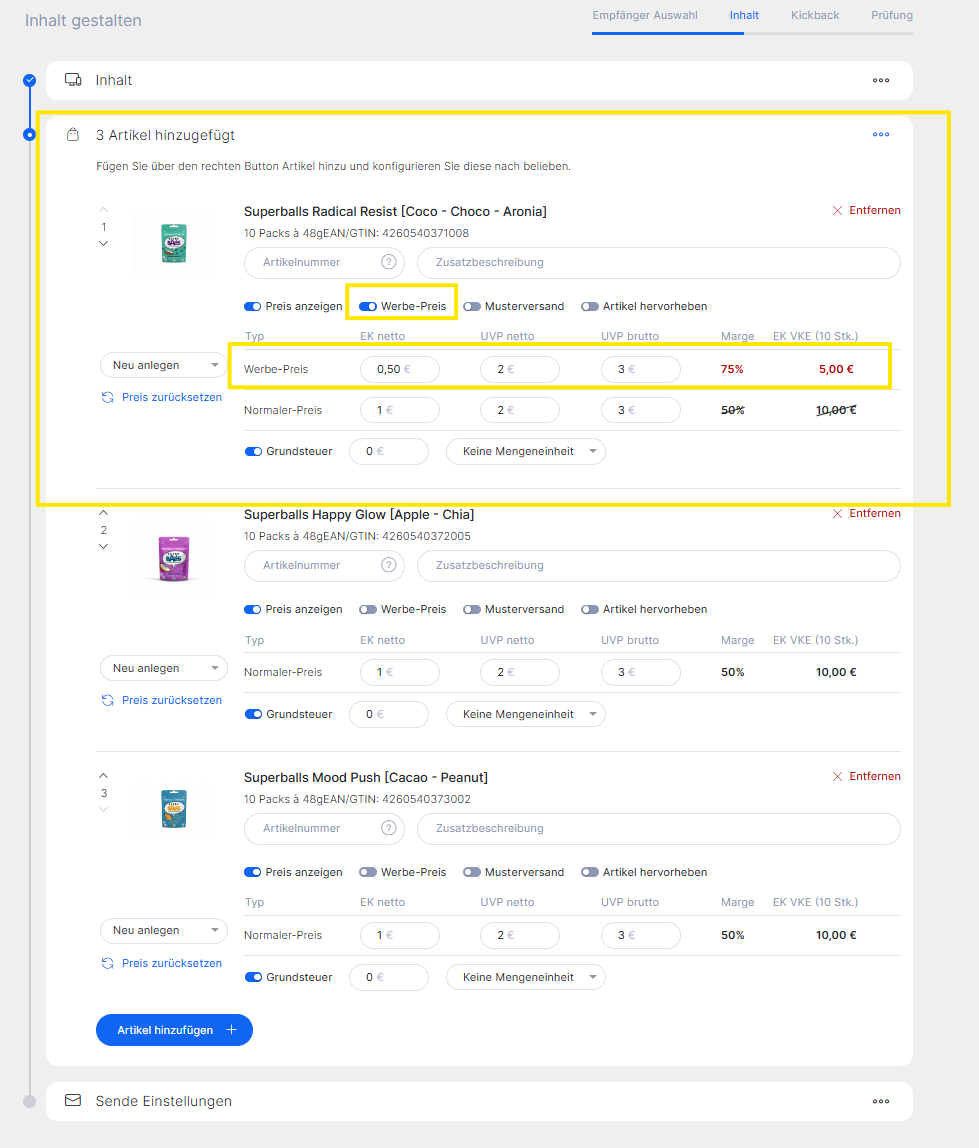Switch to the Kickback tab
The width and height of the screenshot is (979, 1148).
coord(815,15)
